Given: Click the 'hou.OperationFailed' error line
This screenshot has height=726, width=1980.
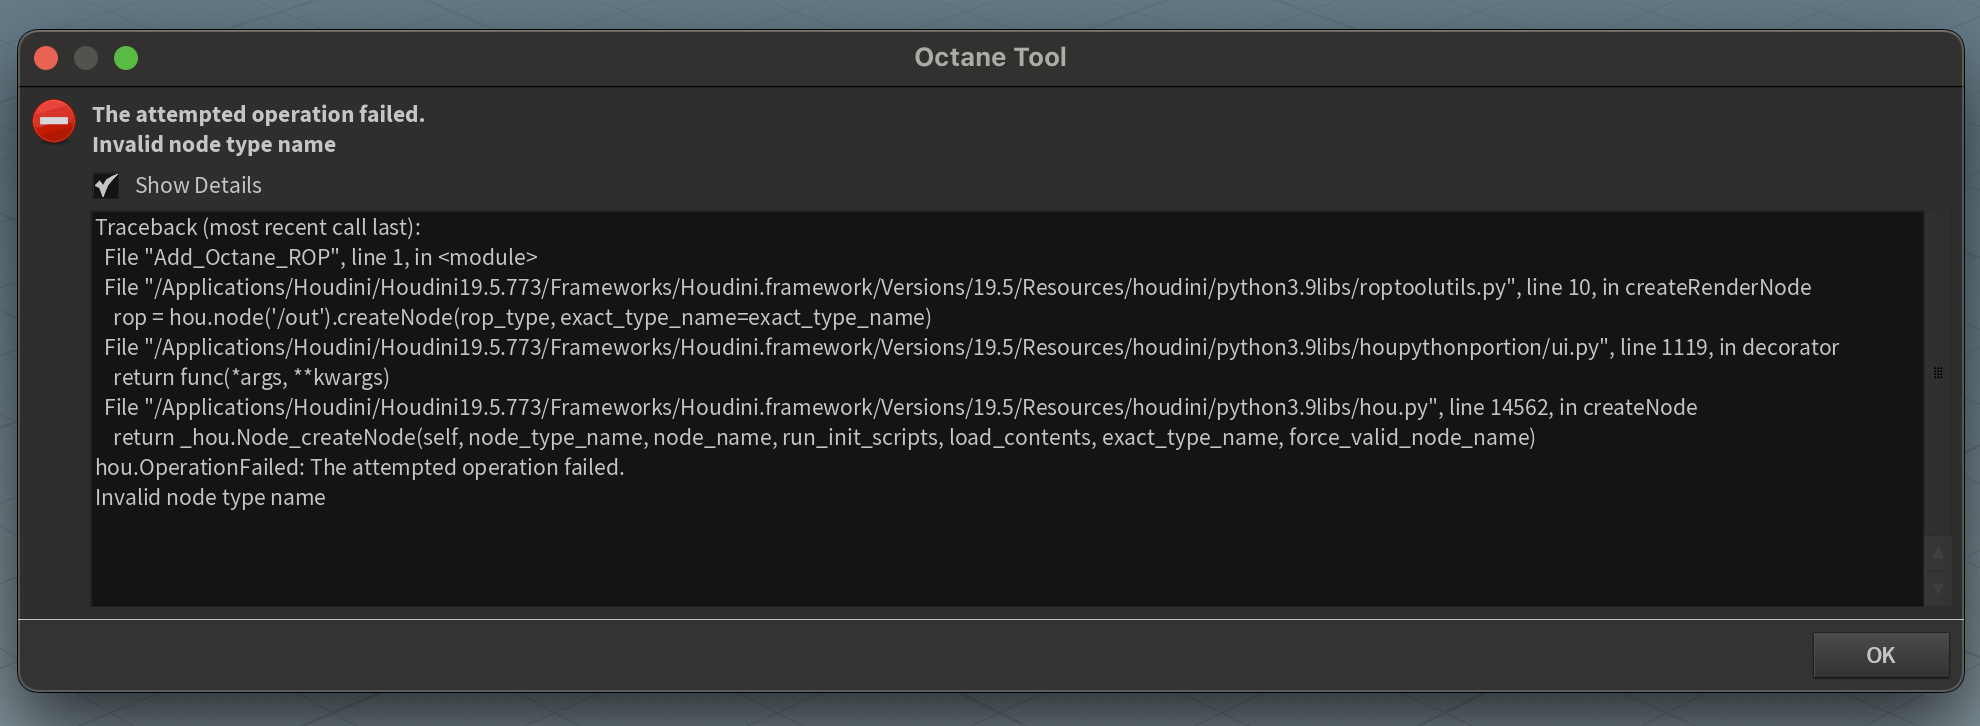Looking at the screenshot, I should [x=359, y=468].
